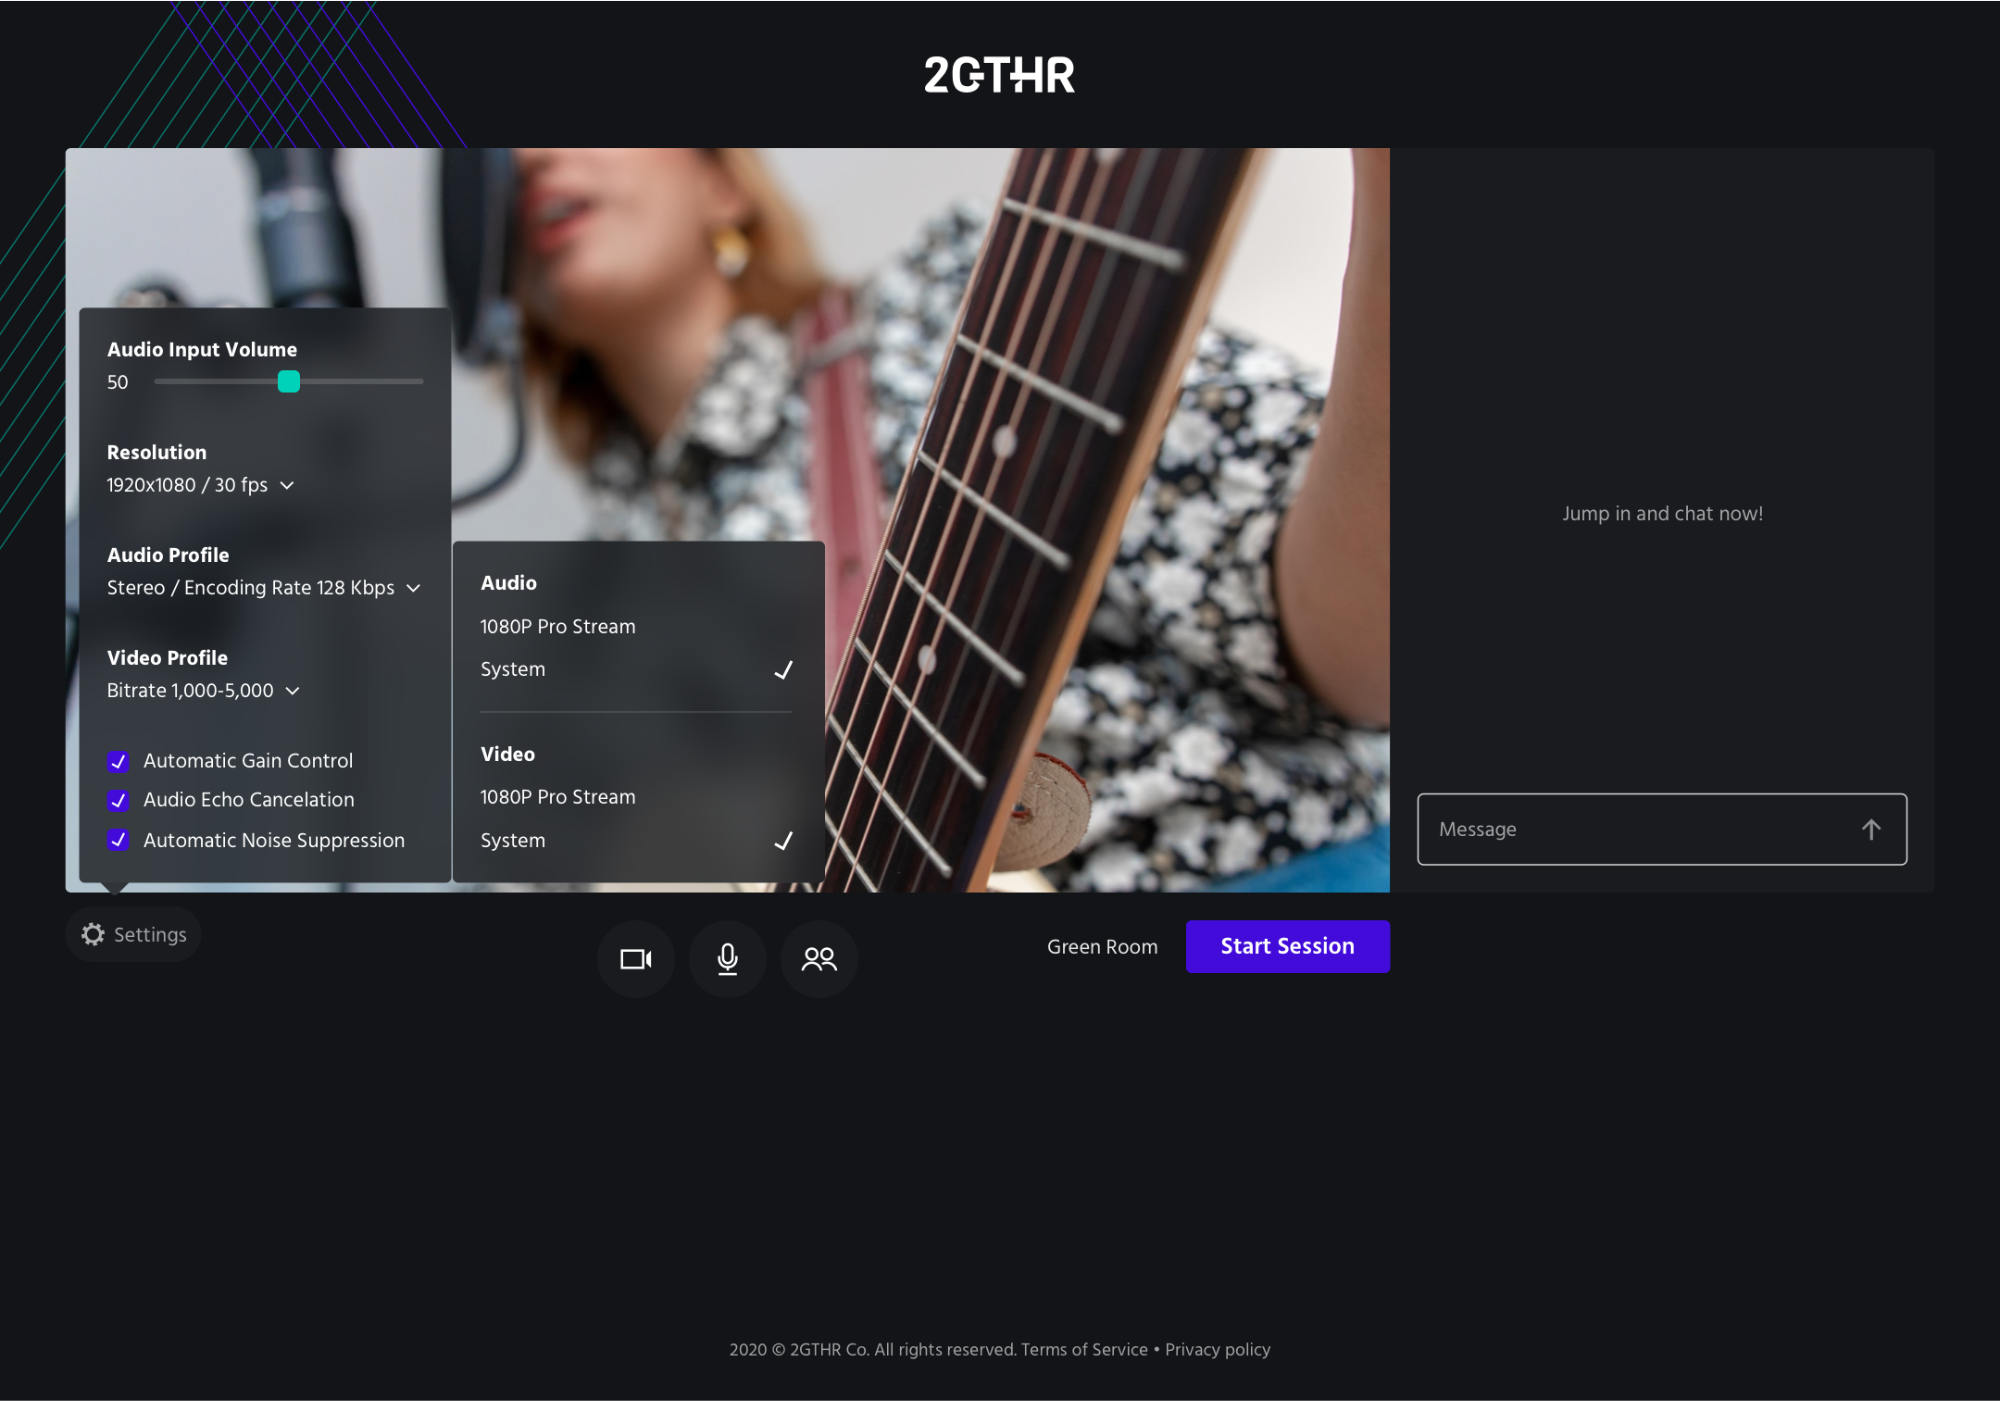This screenshot has width=2000, height=1401.
Task: Choose System under Video
Action: [513, 840]
